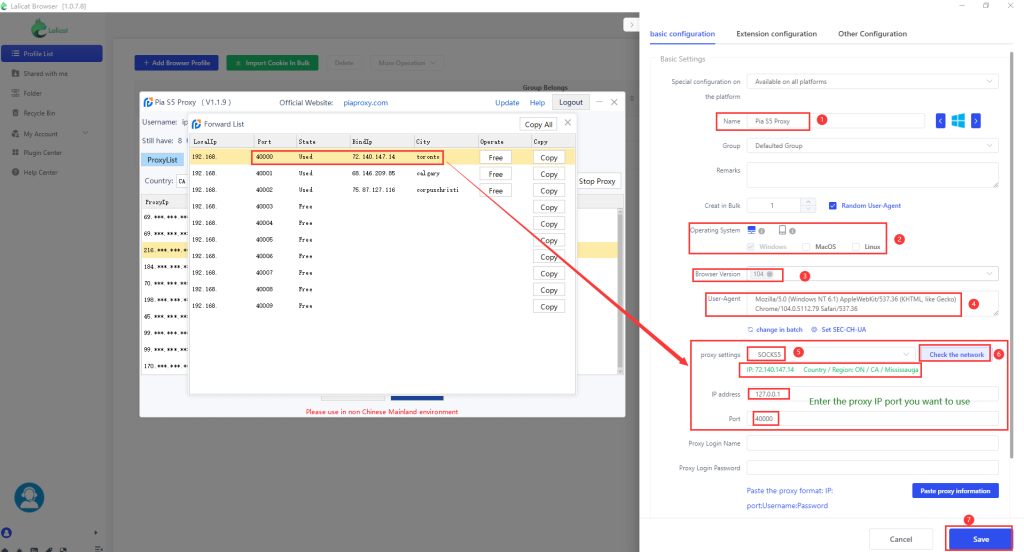Image resolution: width=1024 pixels, height=552 pixels.
Task: Click Logout button in Pia S5 Proxy
Action: pyautogui.click(x=571, y=103)
